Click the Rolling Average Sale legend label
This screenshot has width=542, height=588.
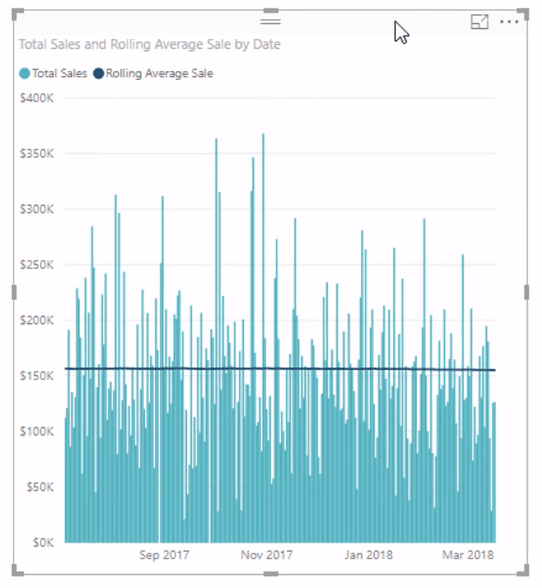pyautogui.click(x=159, y=74)
